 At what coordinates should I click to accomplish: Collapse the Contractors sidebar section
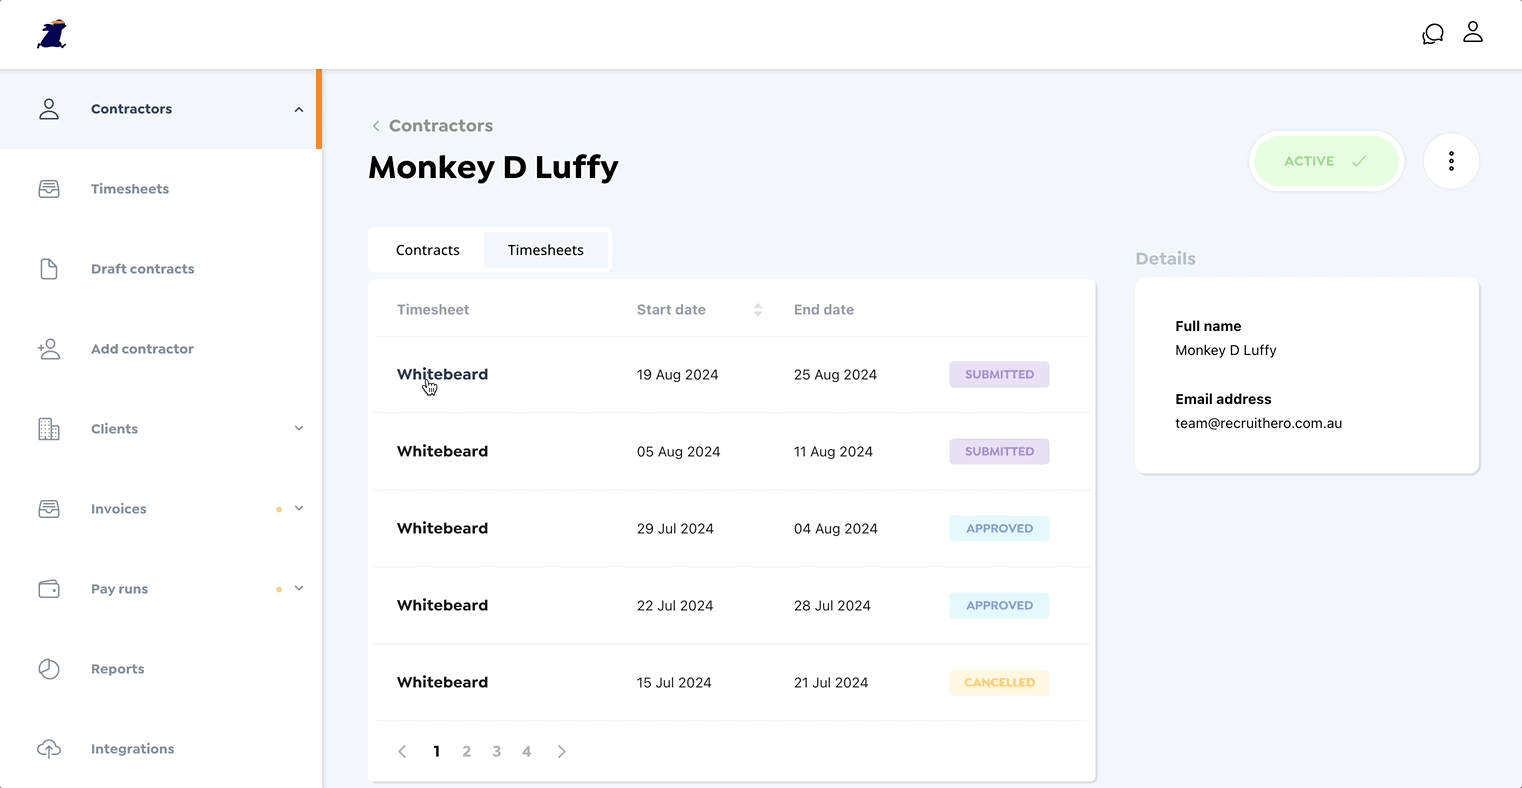298,109
